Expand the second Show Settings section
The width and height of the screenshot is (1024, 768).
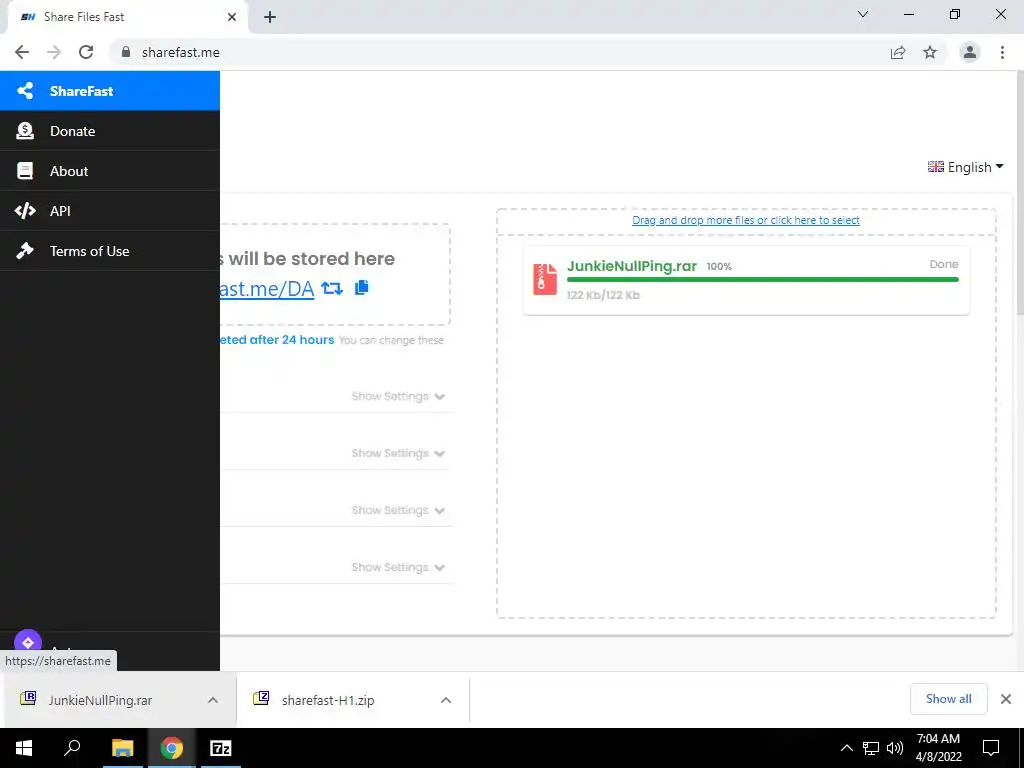398,453
